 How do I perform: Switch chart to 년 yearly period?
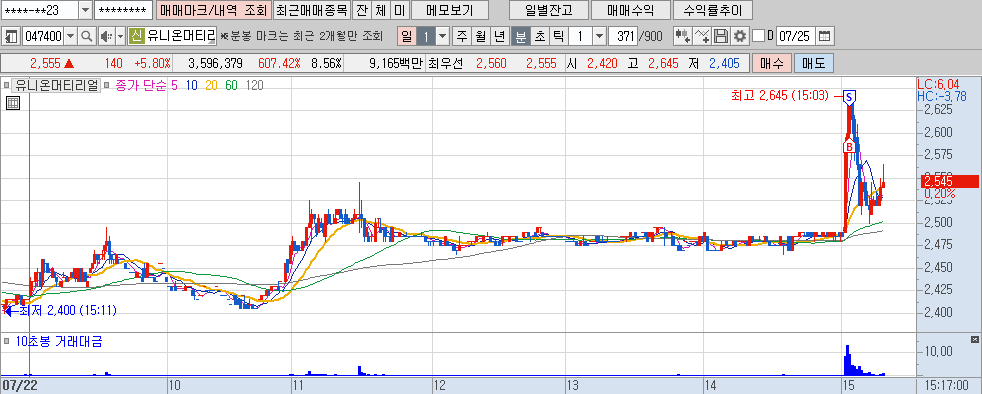[499, 36]
